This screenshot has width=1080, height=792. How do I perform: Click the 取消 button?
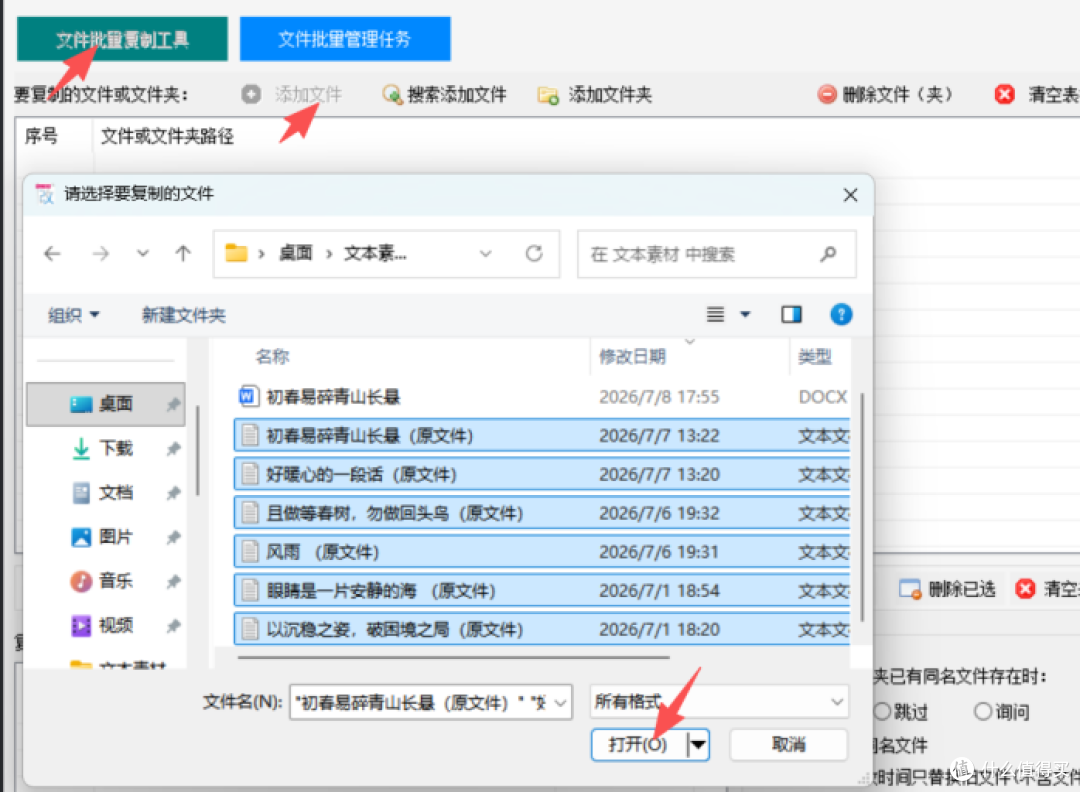(789, 744)
